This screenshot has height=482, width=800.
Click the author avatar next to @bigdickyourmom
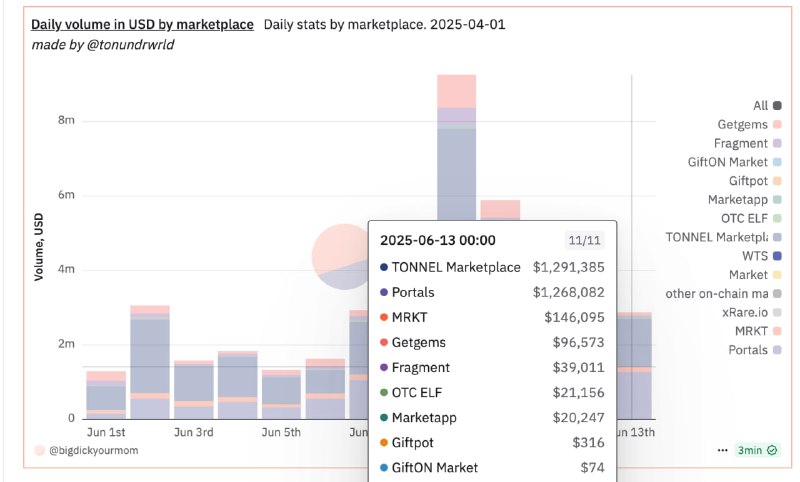click(x=39, y=450)
